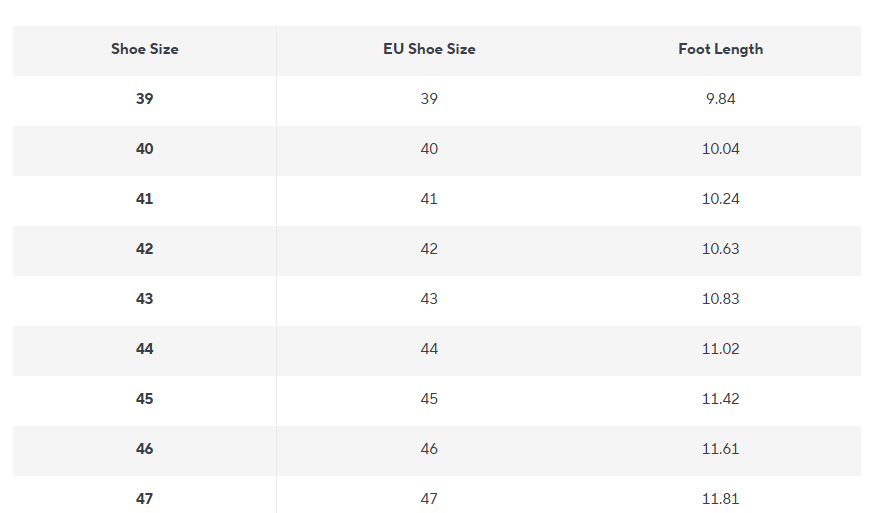
Task: Select EU Shoe Size 46 cell
Action: click(429, 449)
